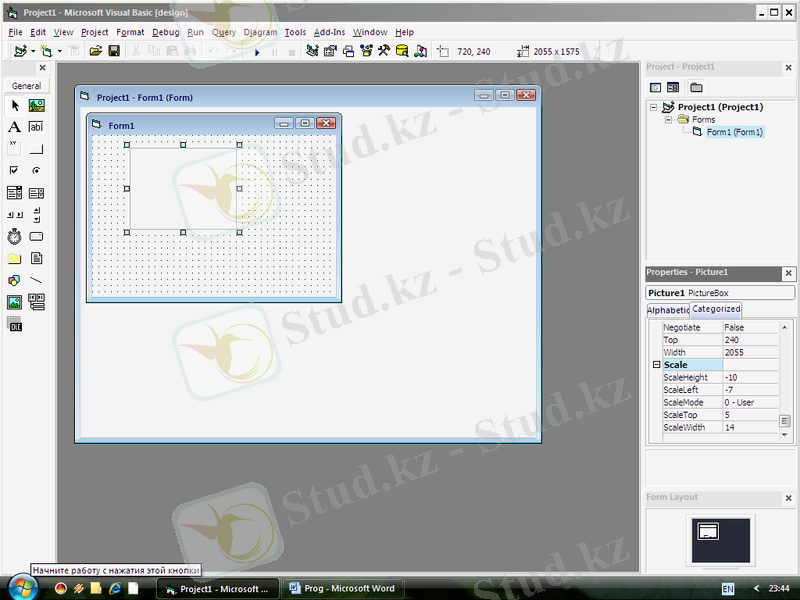Click Toggle Folders icon in Project panel
Image resolution: width=800 pixels, height=600 pixels.
pyautogui.click(x=696, y=88)
